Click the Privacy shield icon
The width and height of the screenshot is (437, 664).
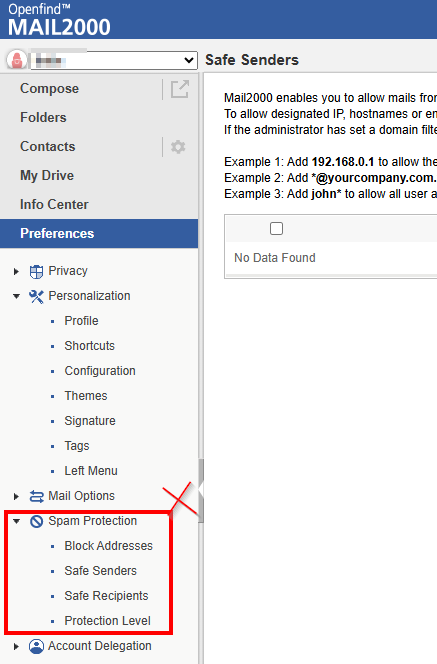(x=36, y=271)
